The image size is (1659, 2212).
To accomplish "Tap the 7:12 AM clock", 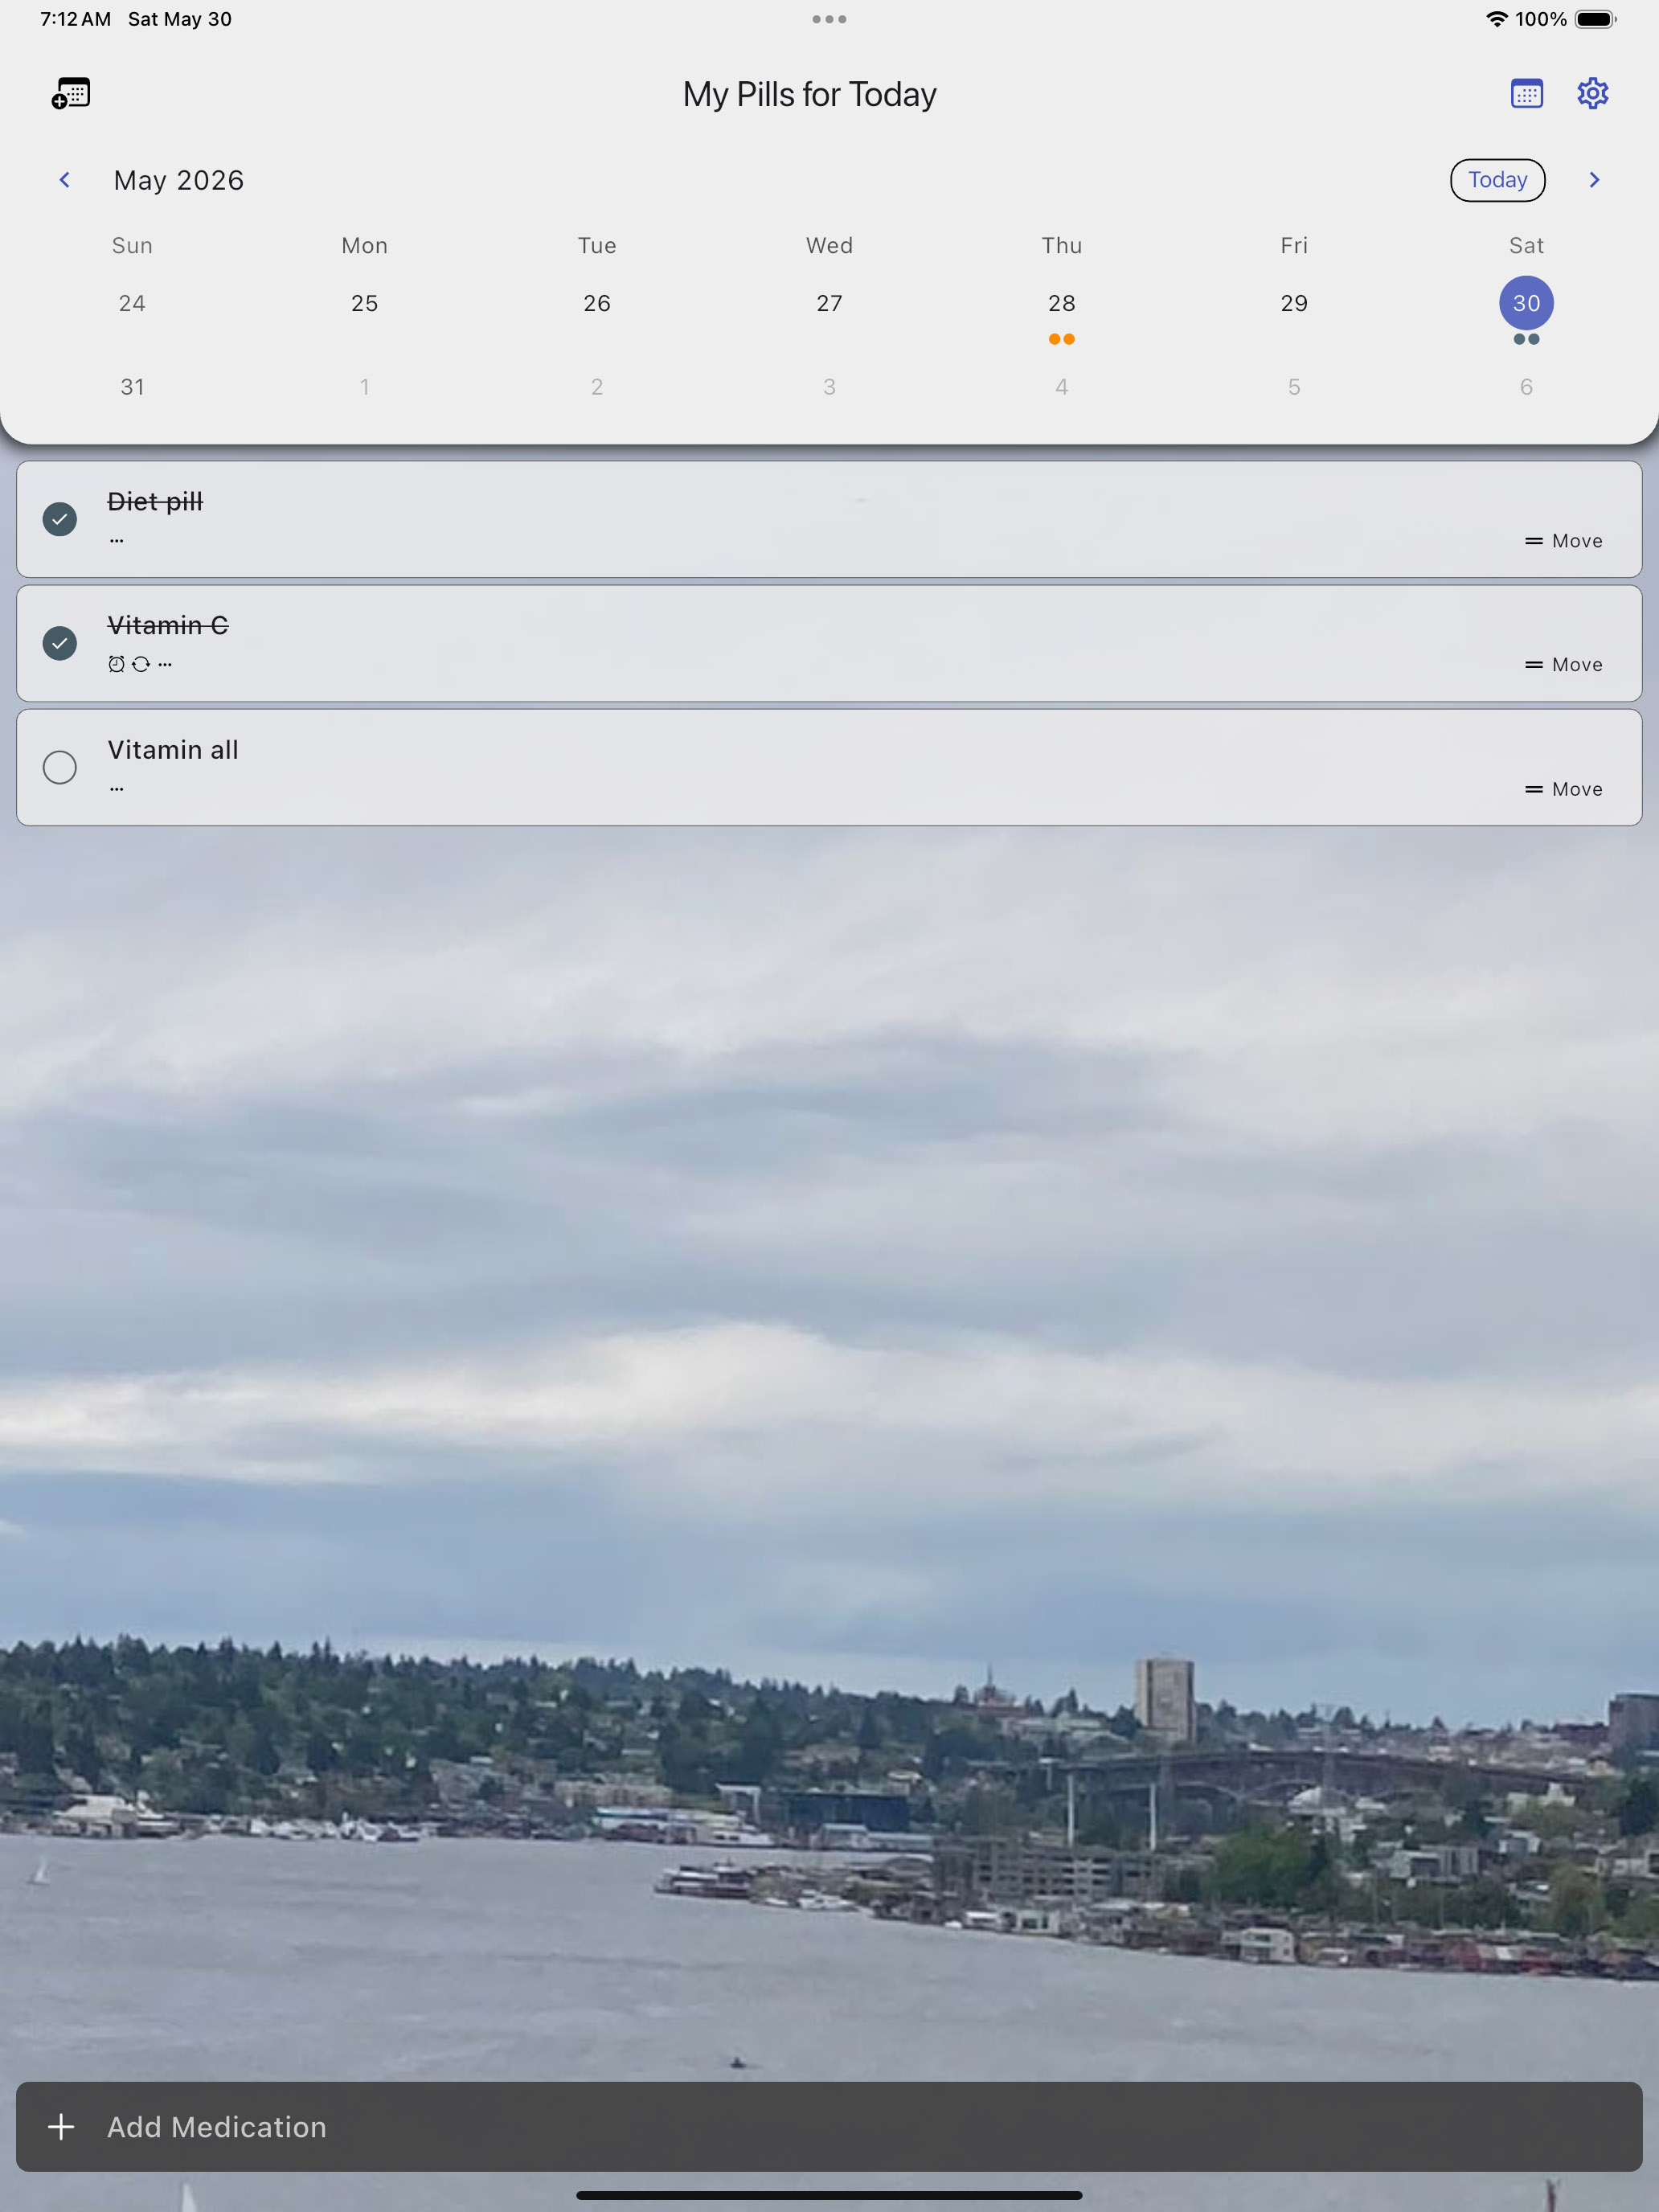I will point(75,19).
